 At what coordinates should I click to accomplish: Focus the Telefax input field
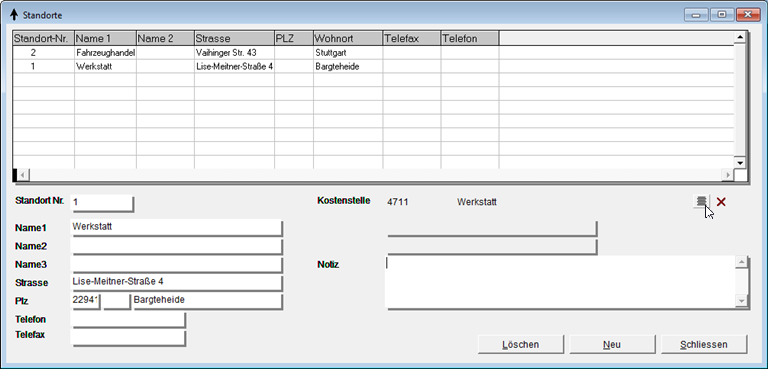click(128, 338)
